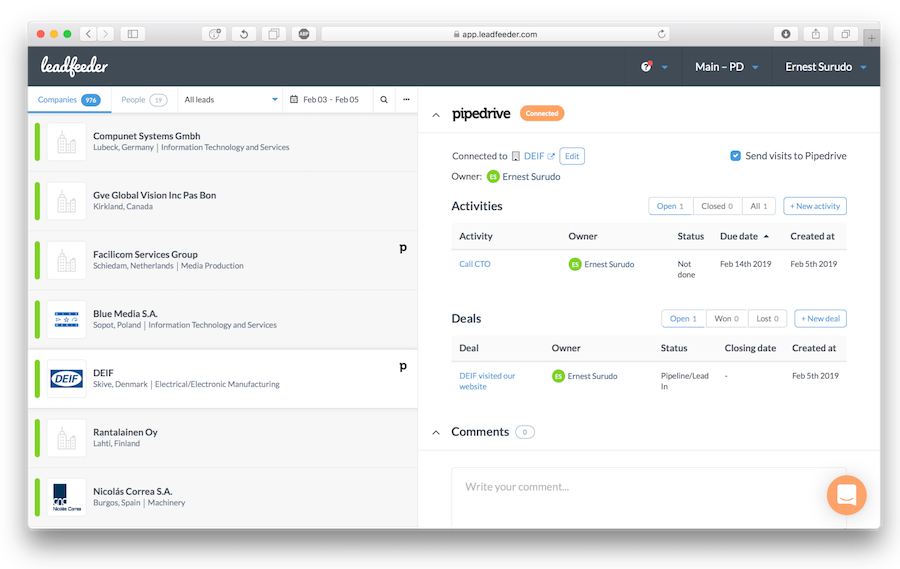The height and width of the screenshot is (569, 900).
Task: Click the browser reload icon in address bar
Action: click(661, 34)
